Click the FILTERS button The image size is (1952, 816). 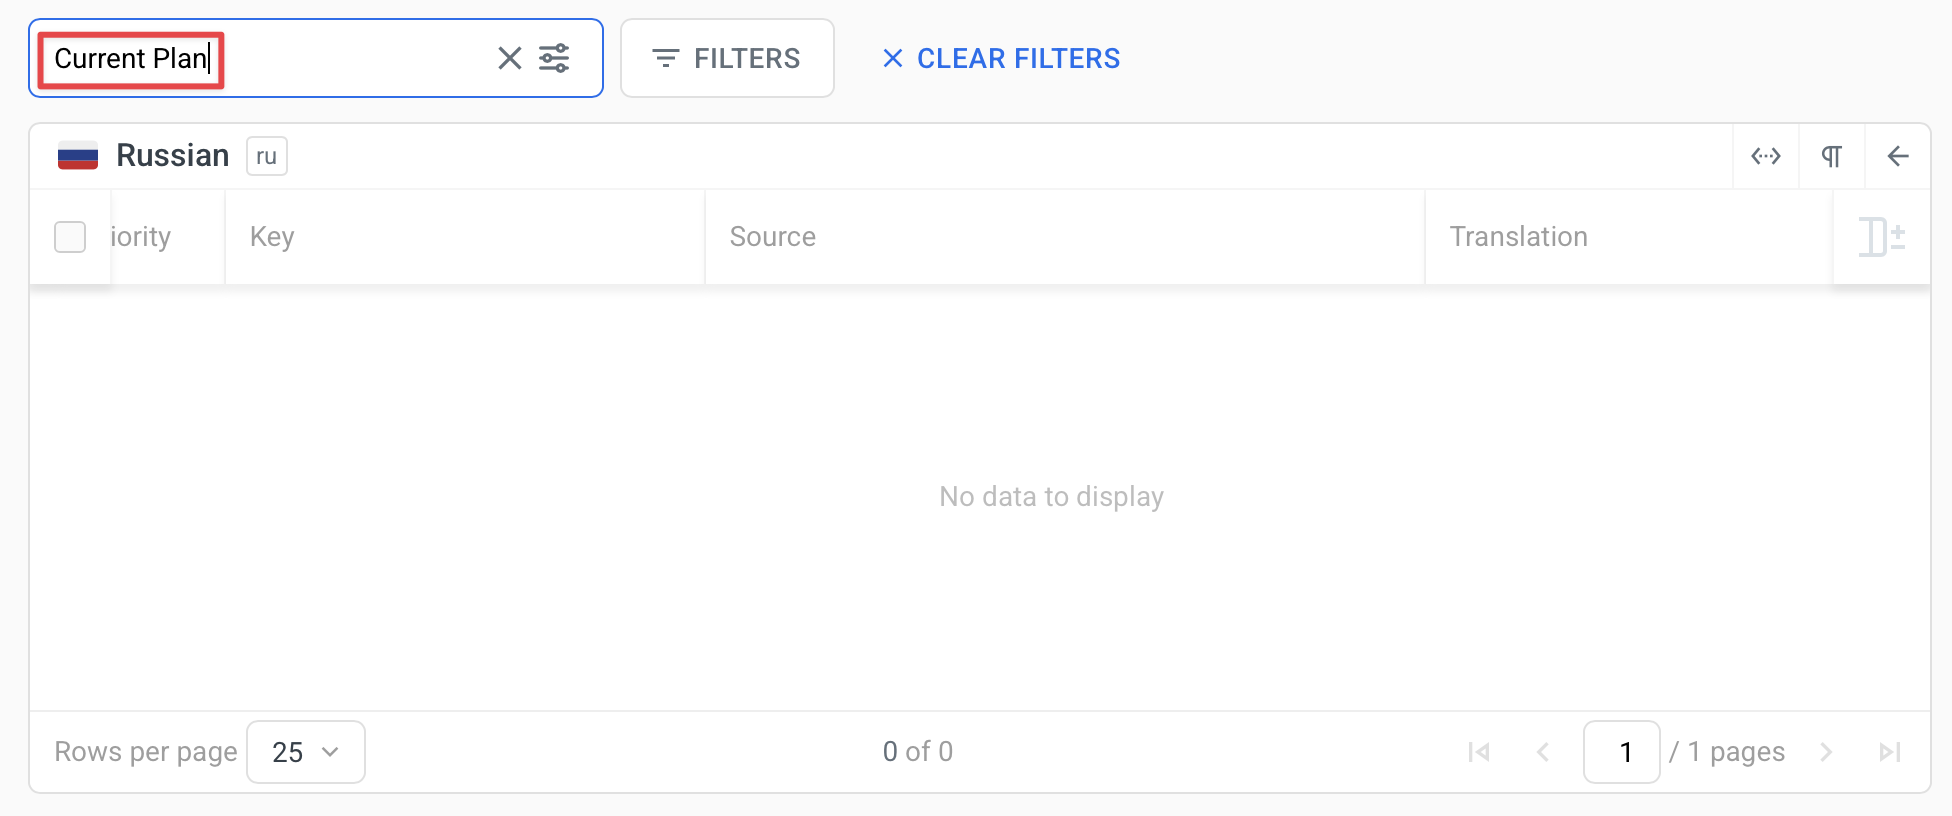pyautogui.click(x=727, y=58)
